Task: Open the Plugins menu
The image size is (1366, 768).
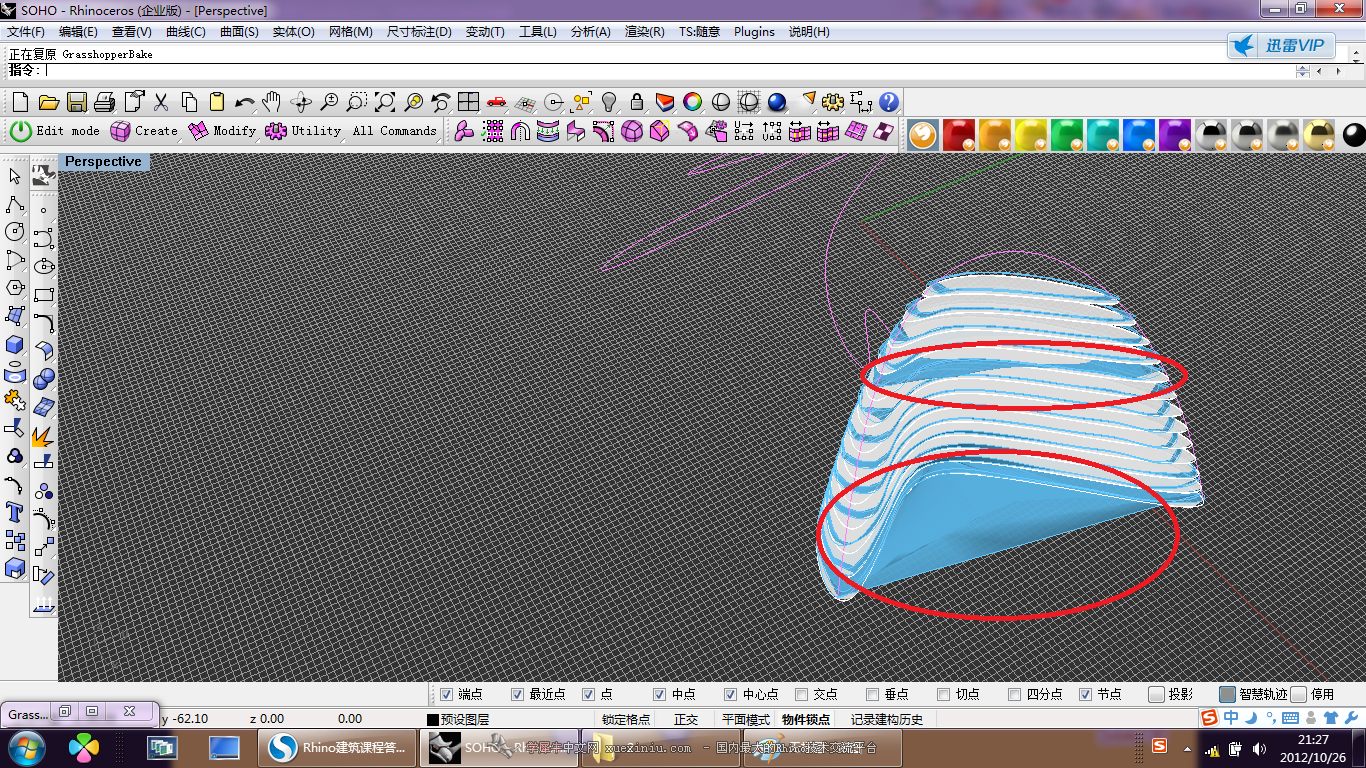Action: point(754,32)
